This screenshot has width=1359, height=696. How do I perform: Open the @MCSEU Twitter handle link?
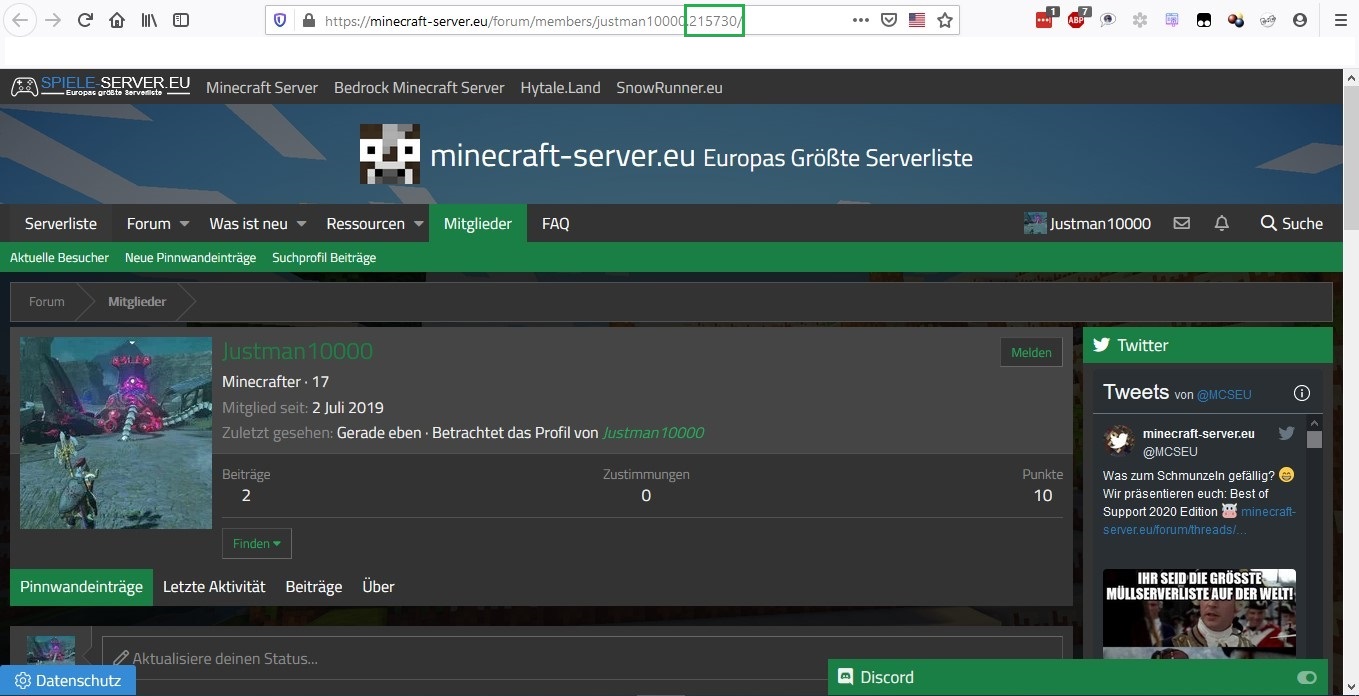(x=1224, y=394)
